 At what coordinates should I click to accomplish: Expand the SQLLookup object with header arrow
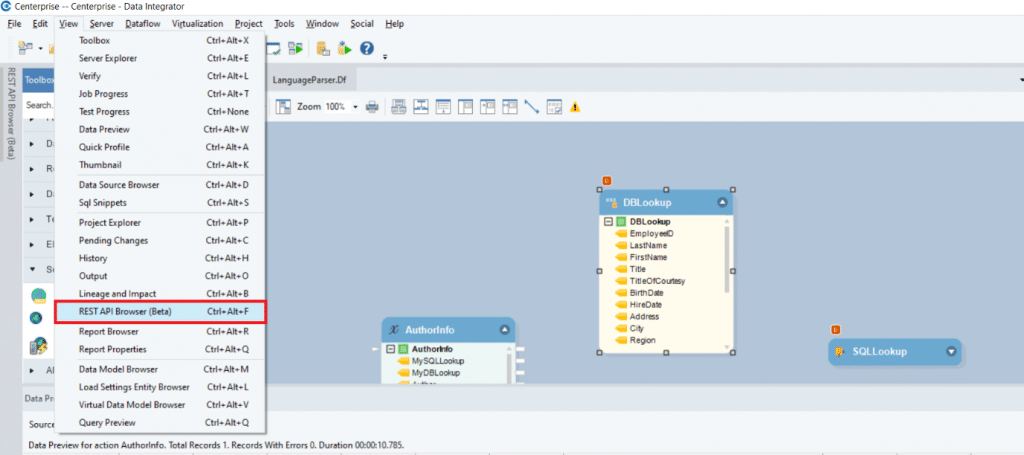pyautogui.click(x=951, y=351)
